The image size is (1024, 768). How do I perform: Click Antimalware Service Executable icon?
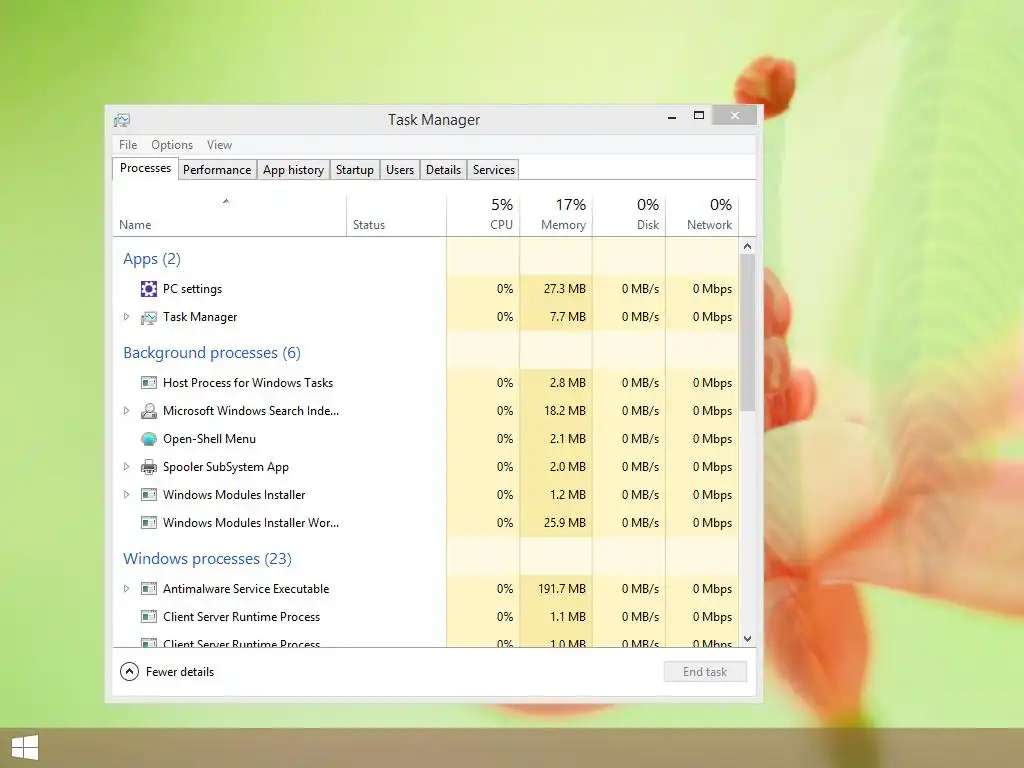tap(149, 588)
